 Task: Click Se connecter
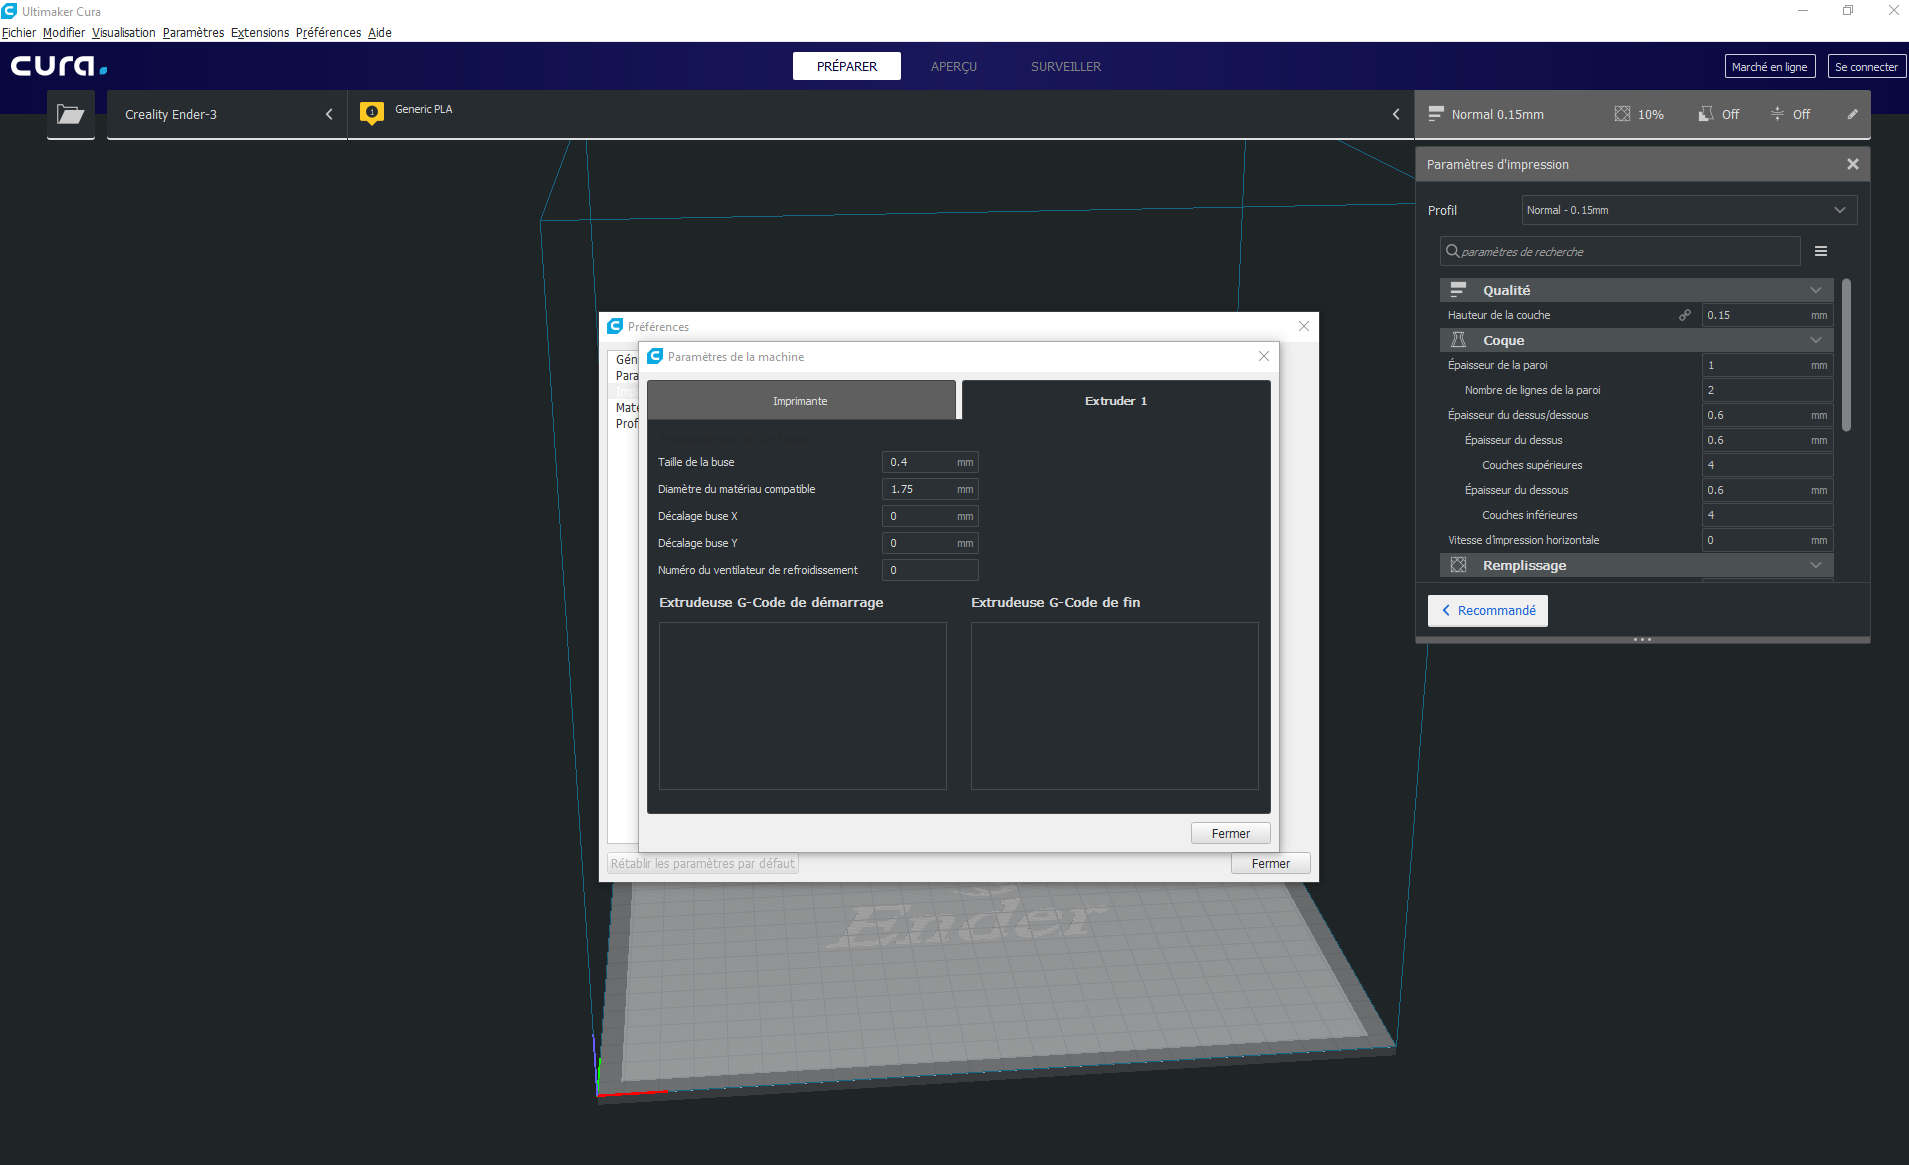click(x=1867, y=66)
